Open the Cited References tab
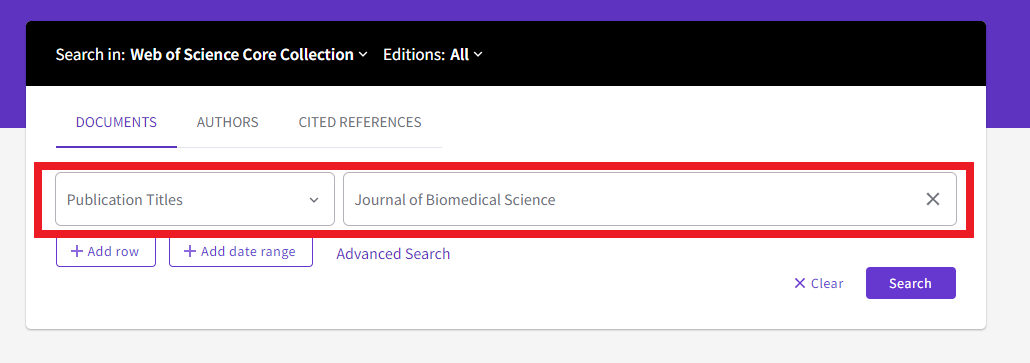Screen dimensions: 1030x363 pos(360,122)
